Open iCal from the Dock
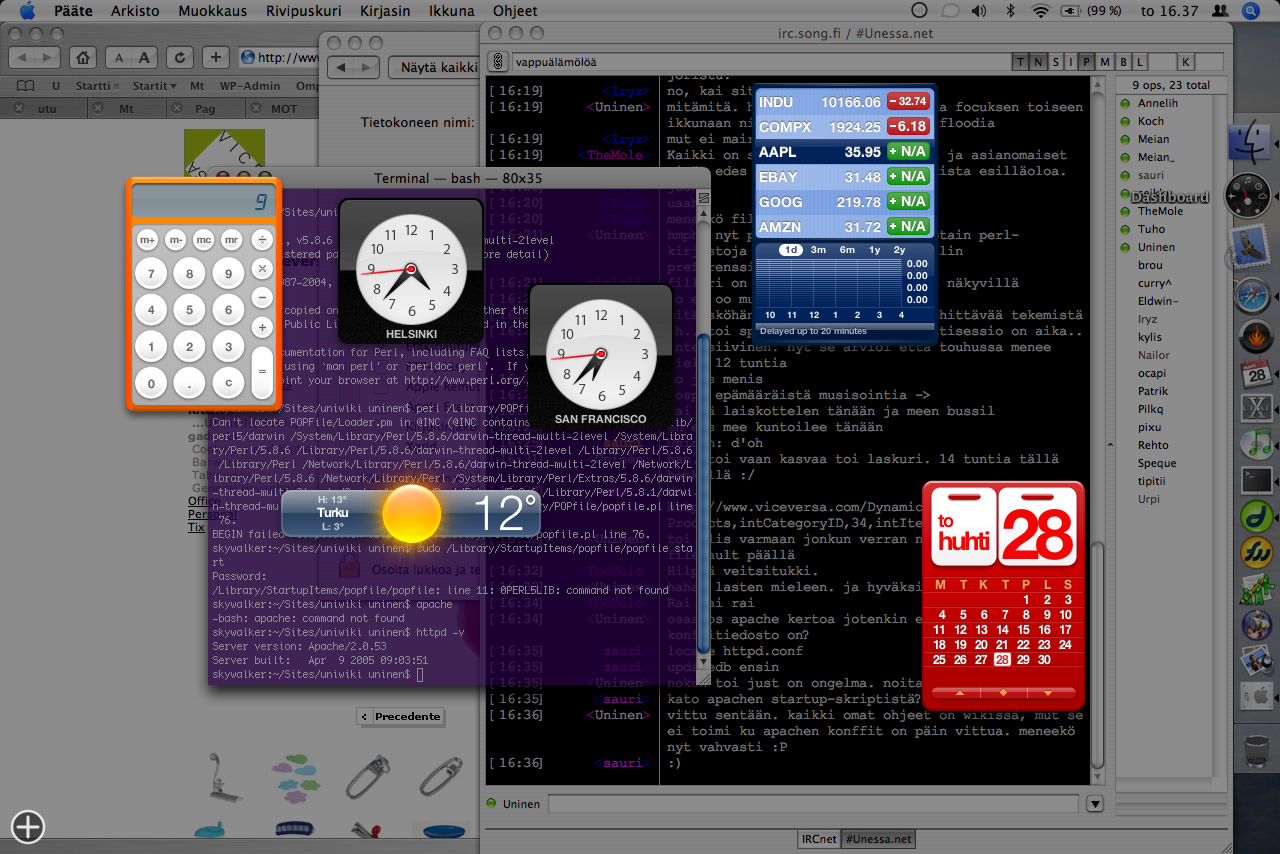 [1255, 376]
